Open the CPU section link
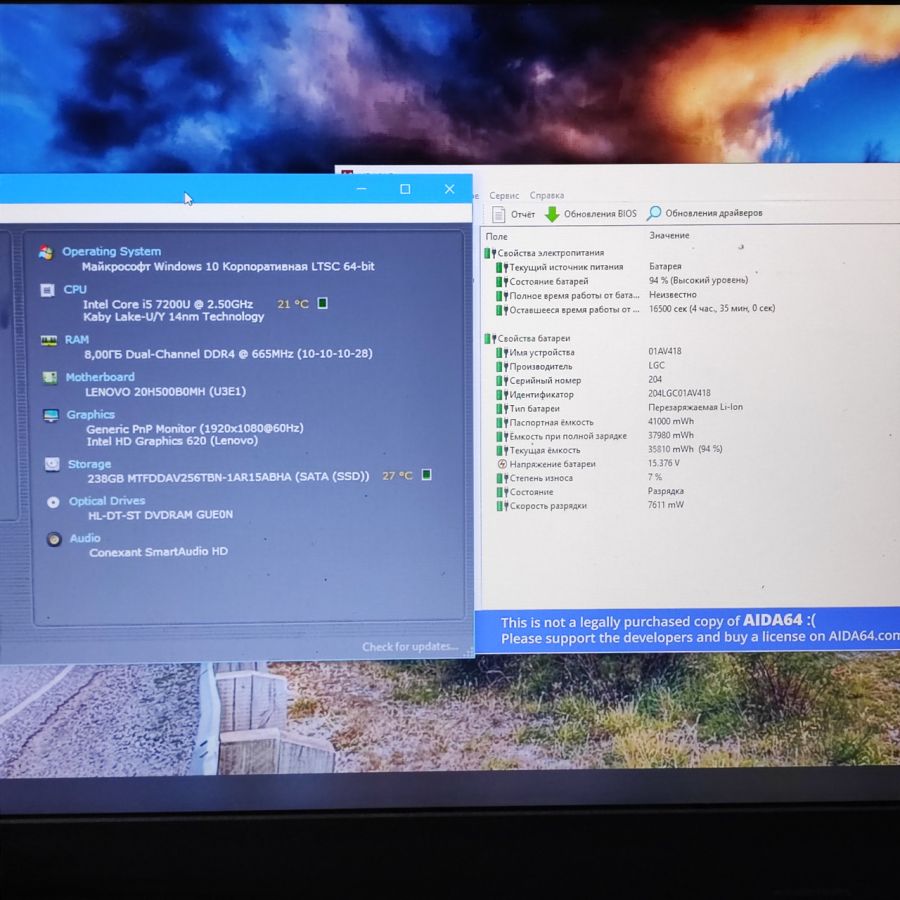 point(75,289)
